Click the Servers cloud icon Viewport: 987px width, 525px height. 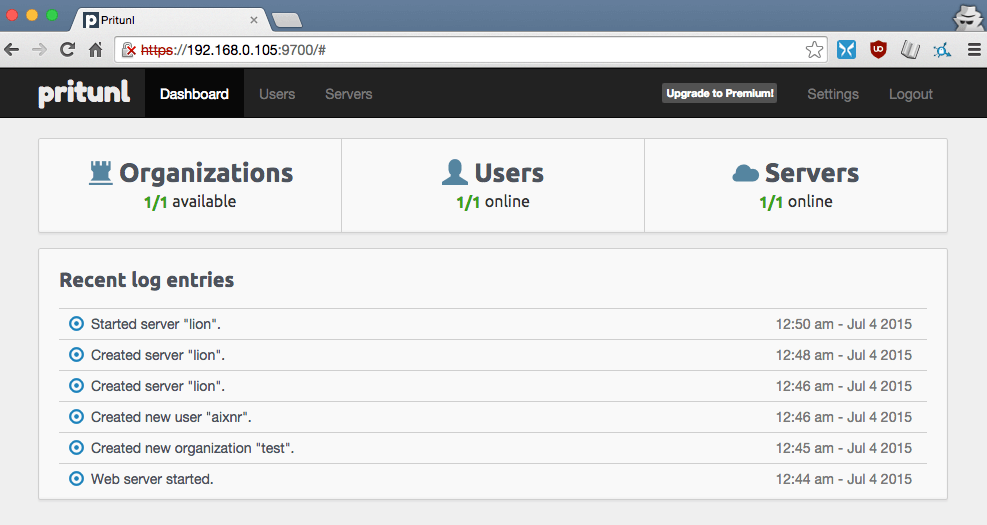(745, 173)
